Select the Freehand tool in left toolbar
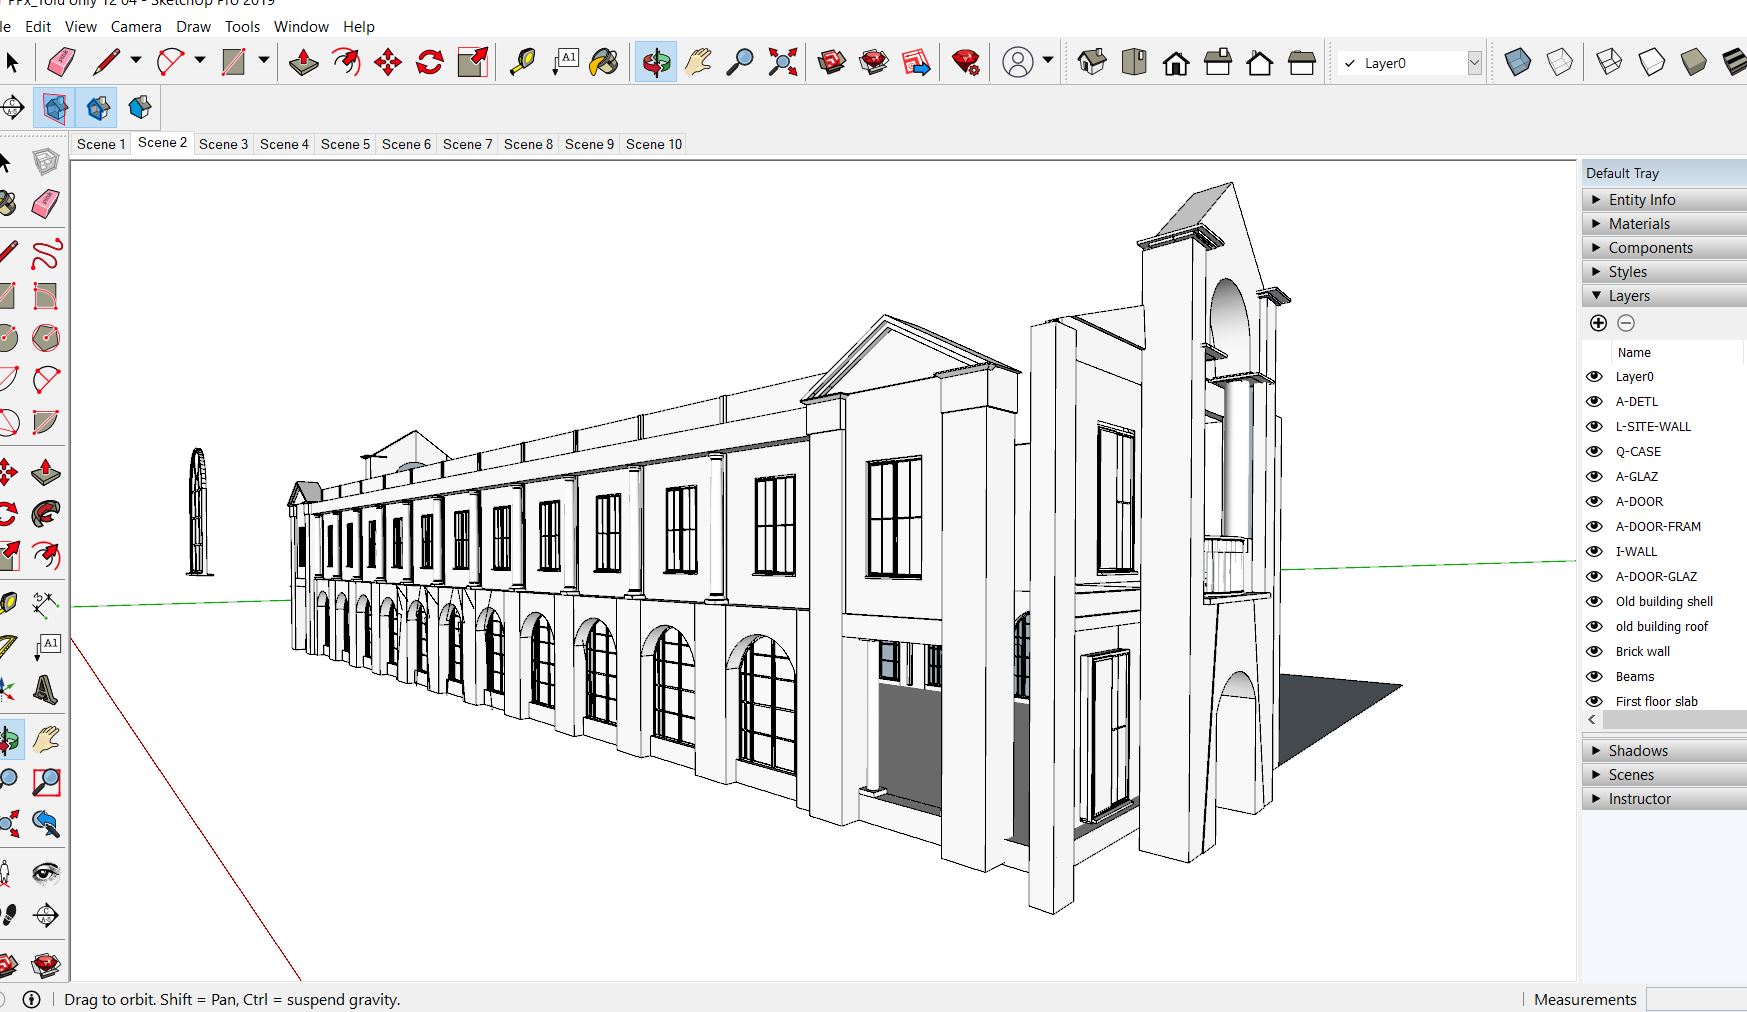The image size is (1747, 1012). point(45,254)
